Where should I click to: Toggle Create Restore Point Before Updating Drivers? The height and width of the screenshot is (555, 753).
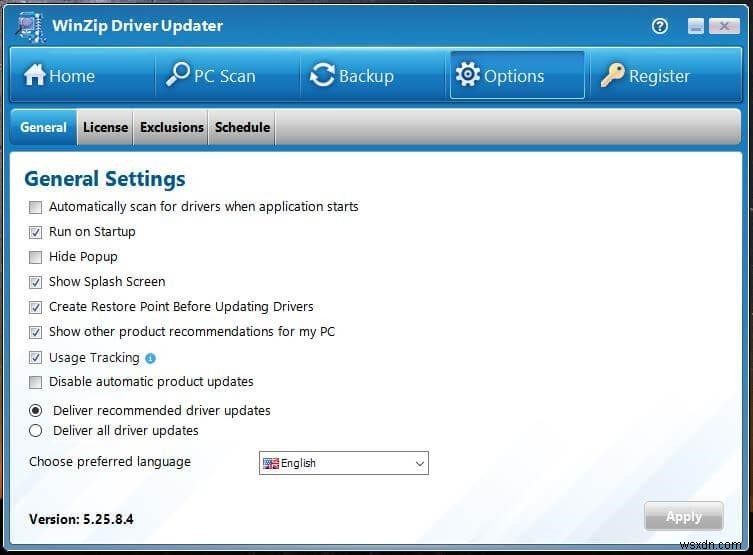tap(36, 307)
